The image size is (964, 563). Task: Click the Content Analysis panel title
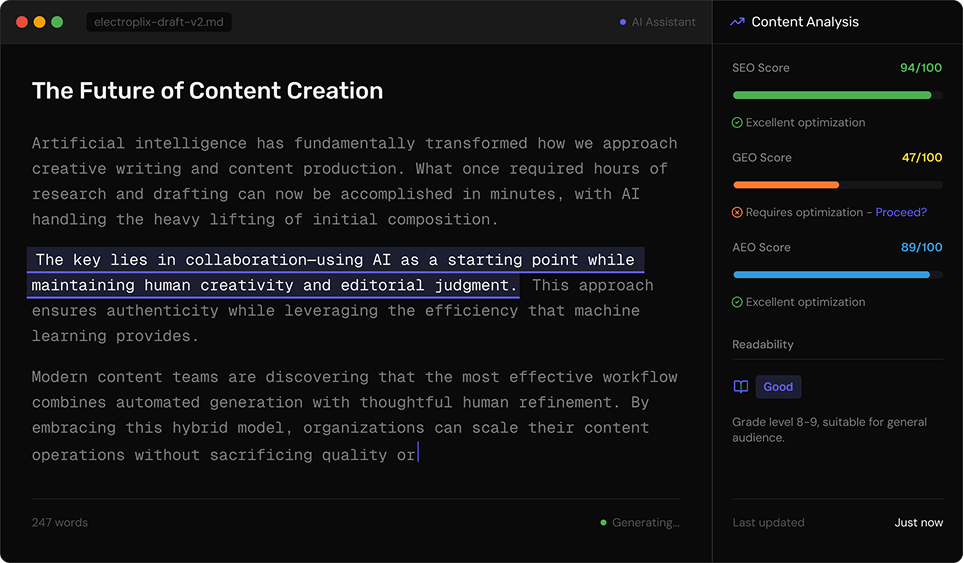(x=805, y=22)
